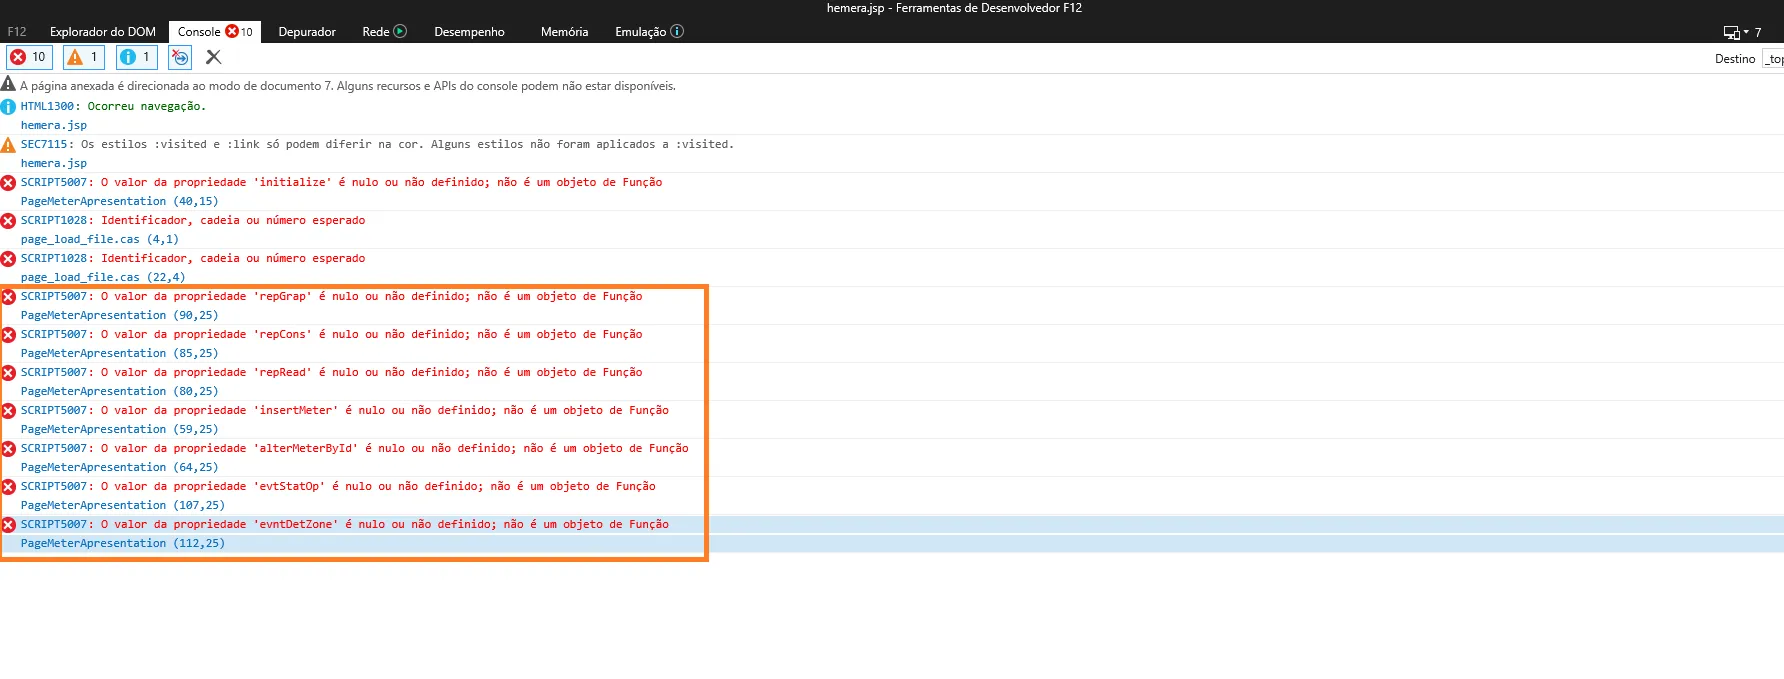Click the play icon beside Rede

400,31
